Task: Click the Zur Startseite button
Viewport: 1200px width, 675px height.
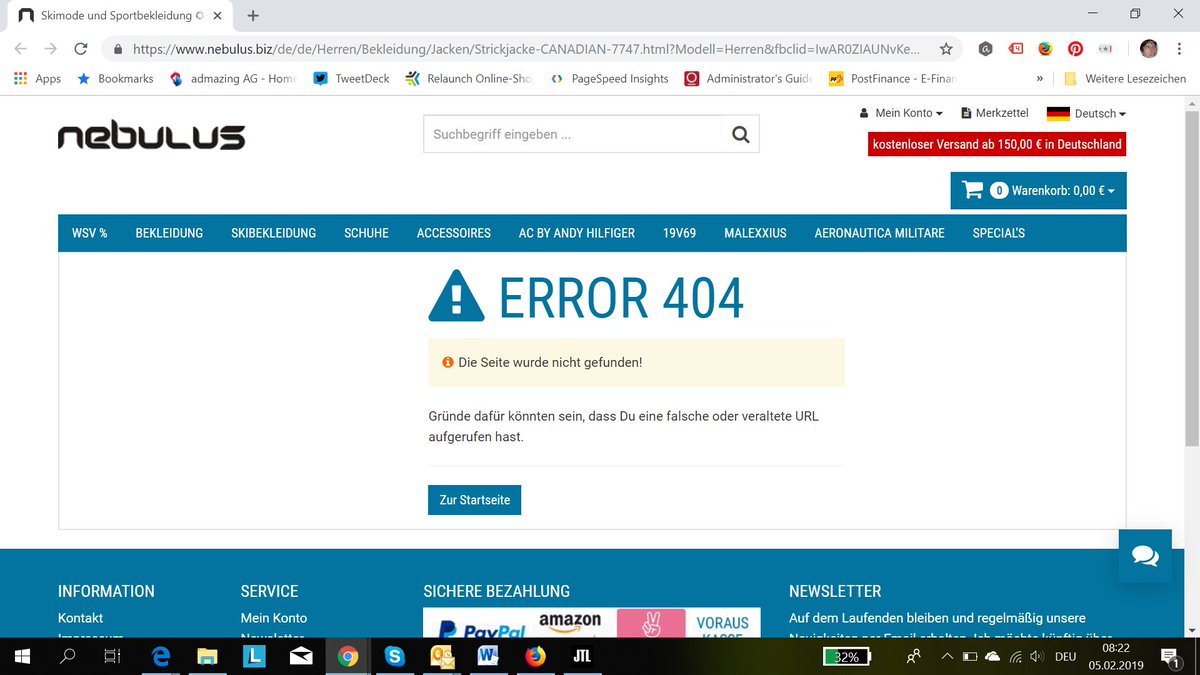Action: pyautogui.click(x=475, y=500)
